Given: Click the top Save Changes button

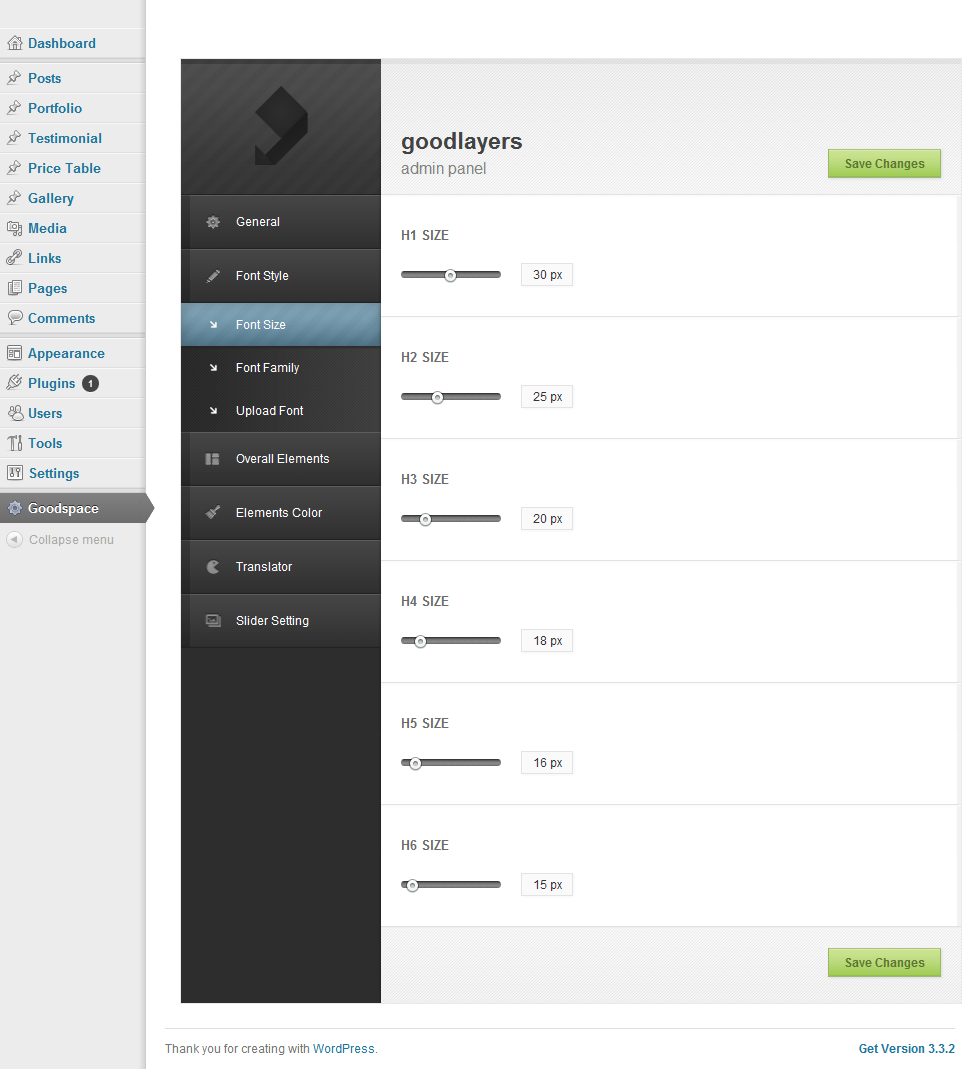Looking at the screenshot, I should click(x=884, y=164).
